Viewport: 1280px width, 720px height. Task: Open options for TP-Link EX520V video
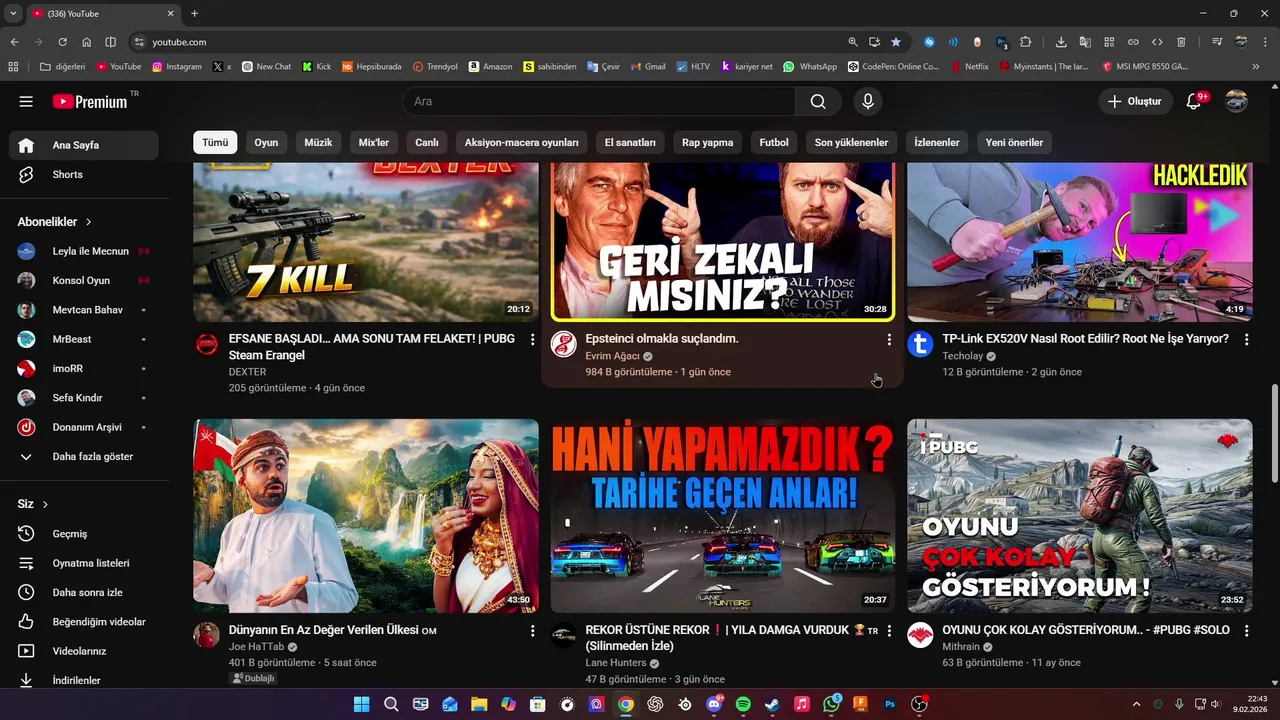point(1246,340)
